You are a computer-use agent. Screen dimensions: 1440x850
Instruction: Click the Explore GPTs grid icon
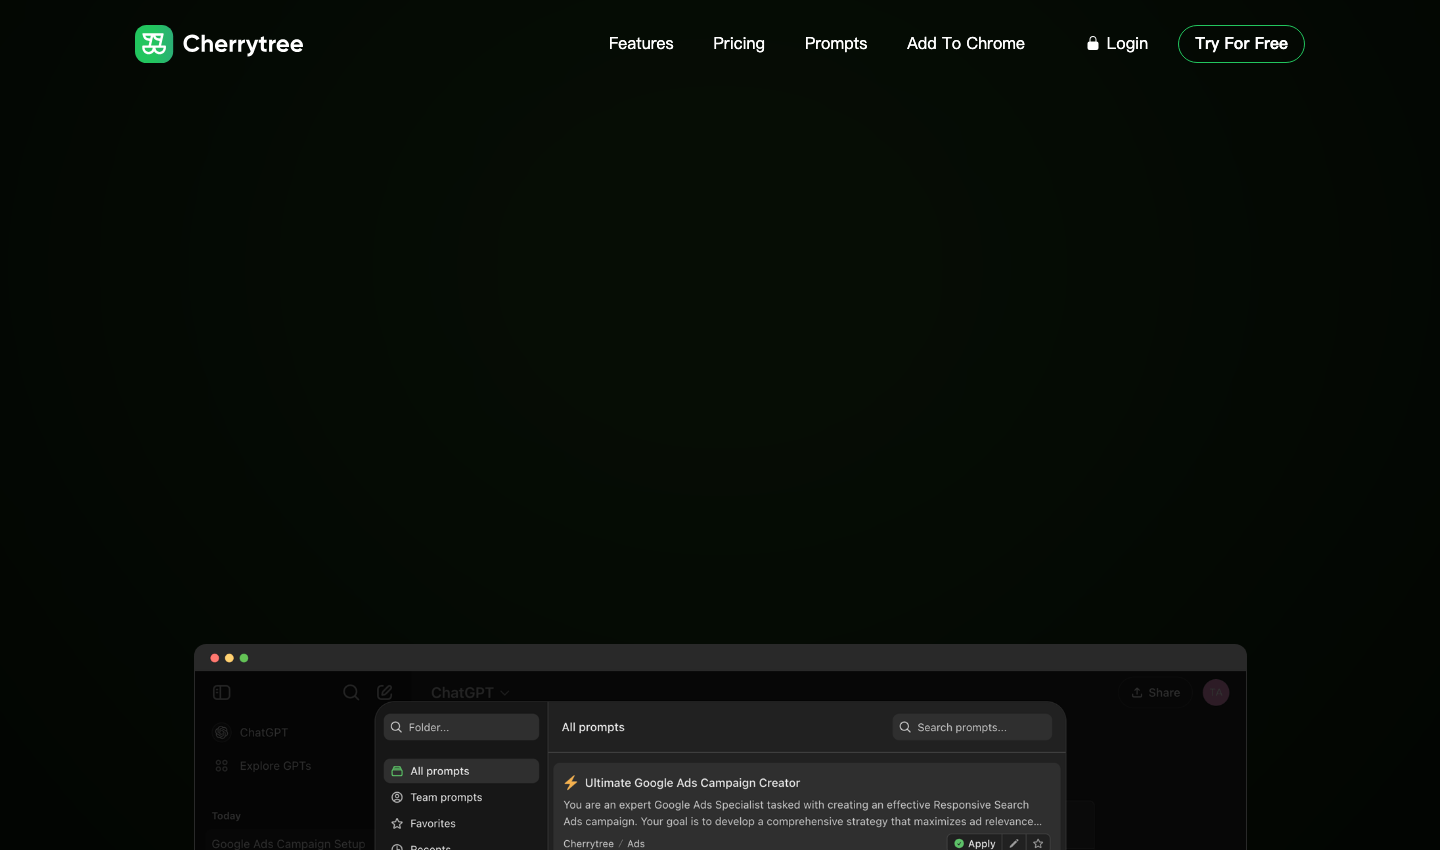[x=222, y=766]
